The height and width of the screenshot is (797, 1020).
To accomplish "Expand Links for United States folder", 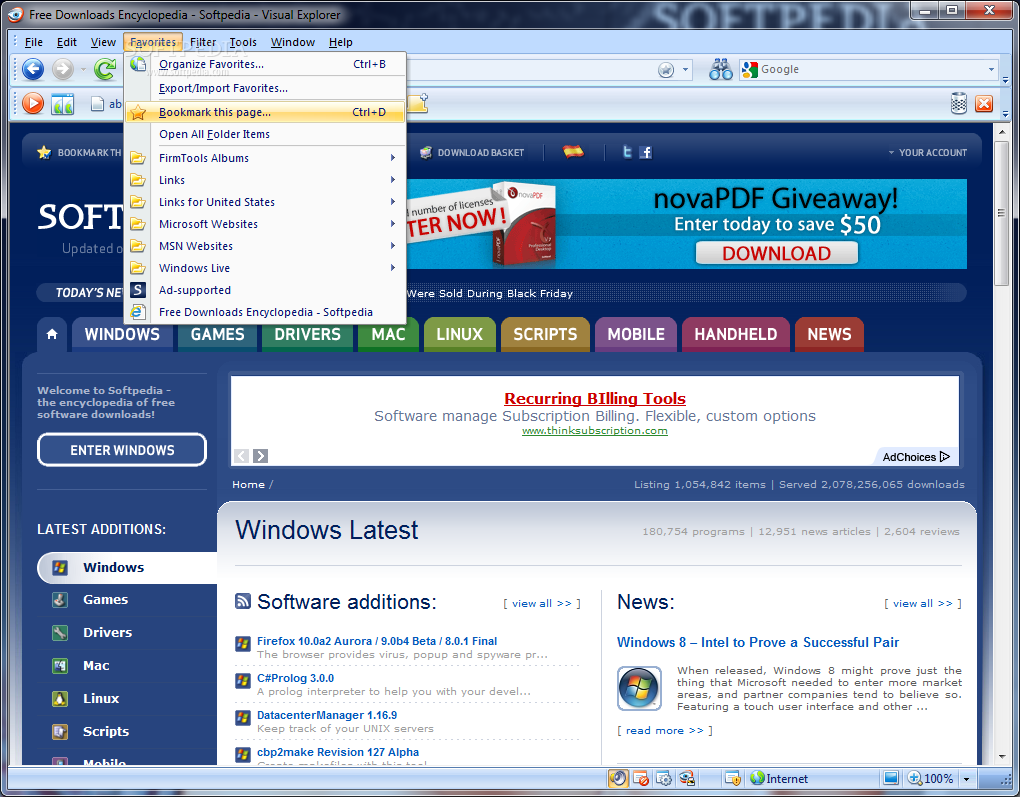I will (x=265, y=202).
